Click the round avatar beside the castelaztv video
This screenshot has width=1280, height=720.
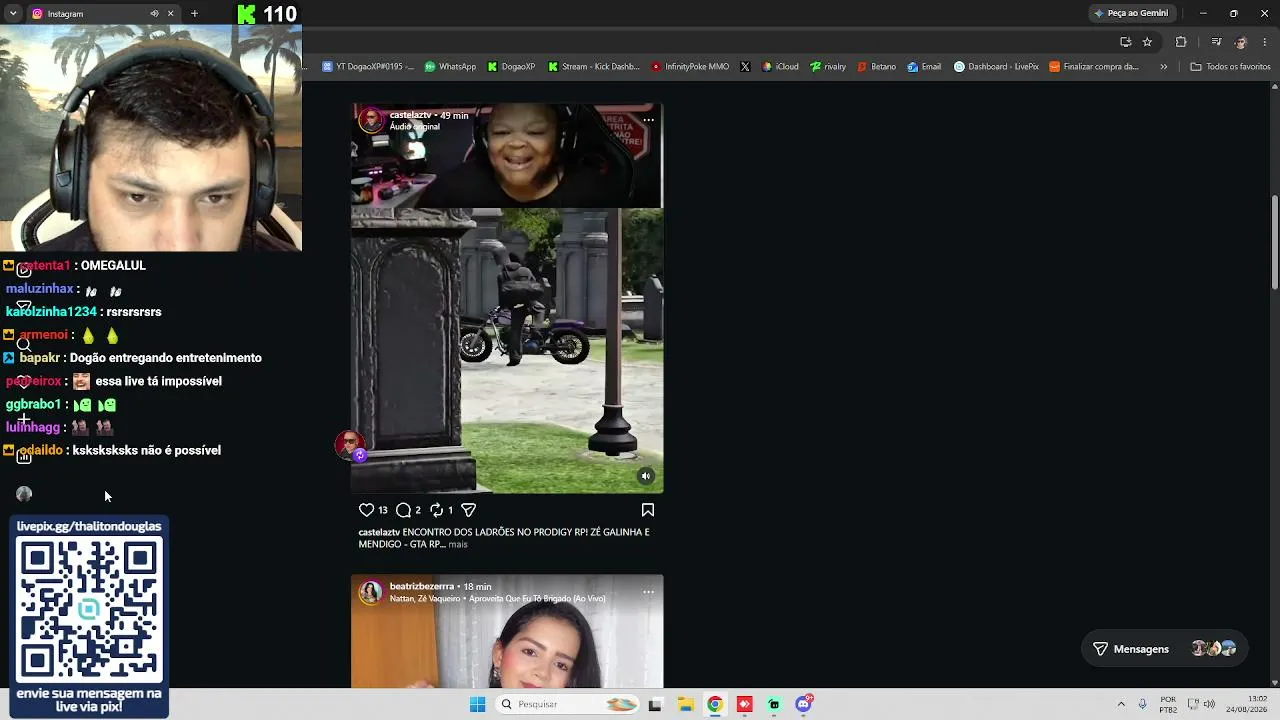click(x=349, y=445)
